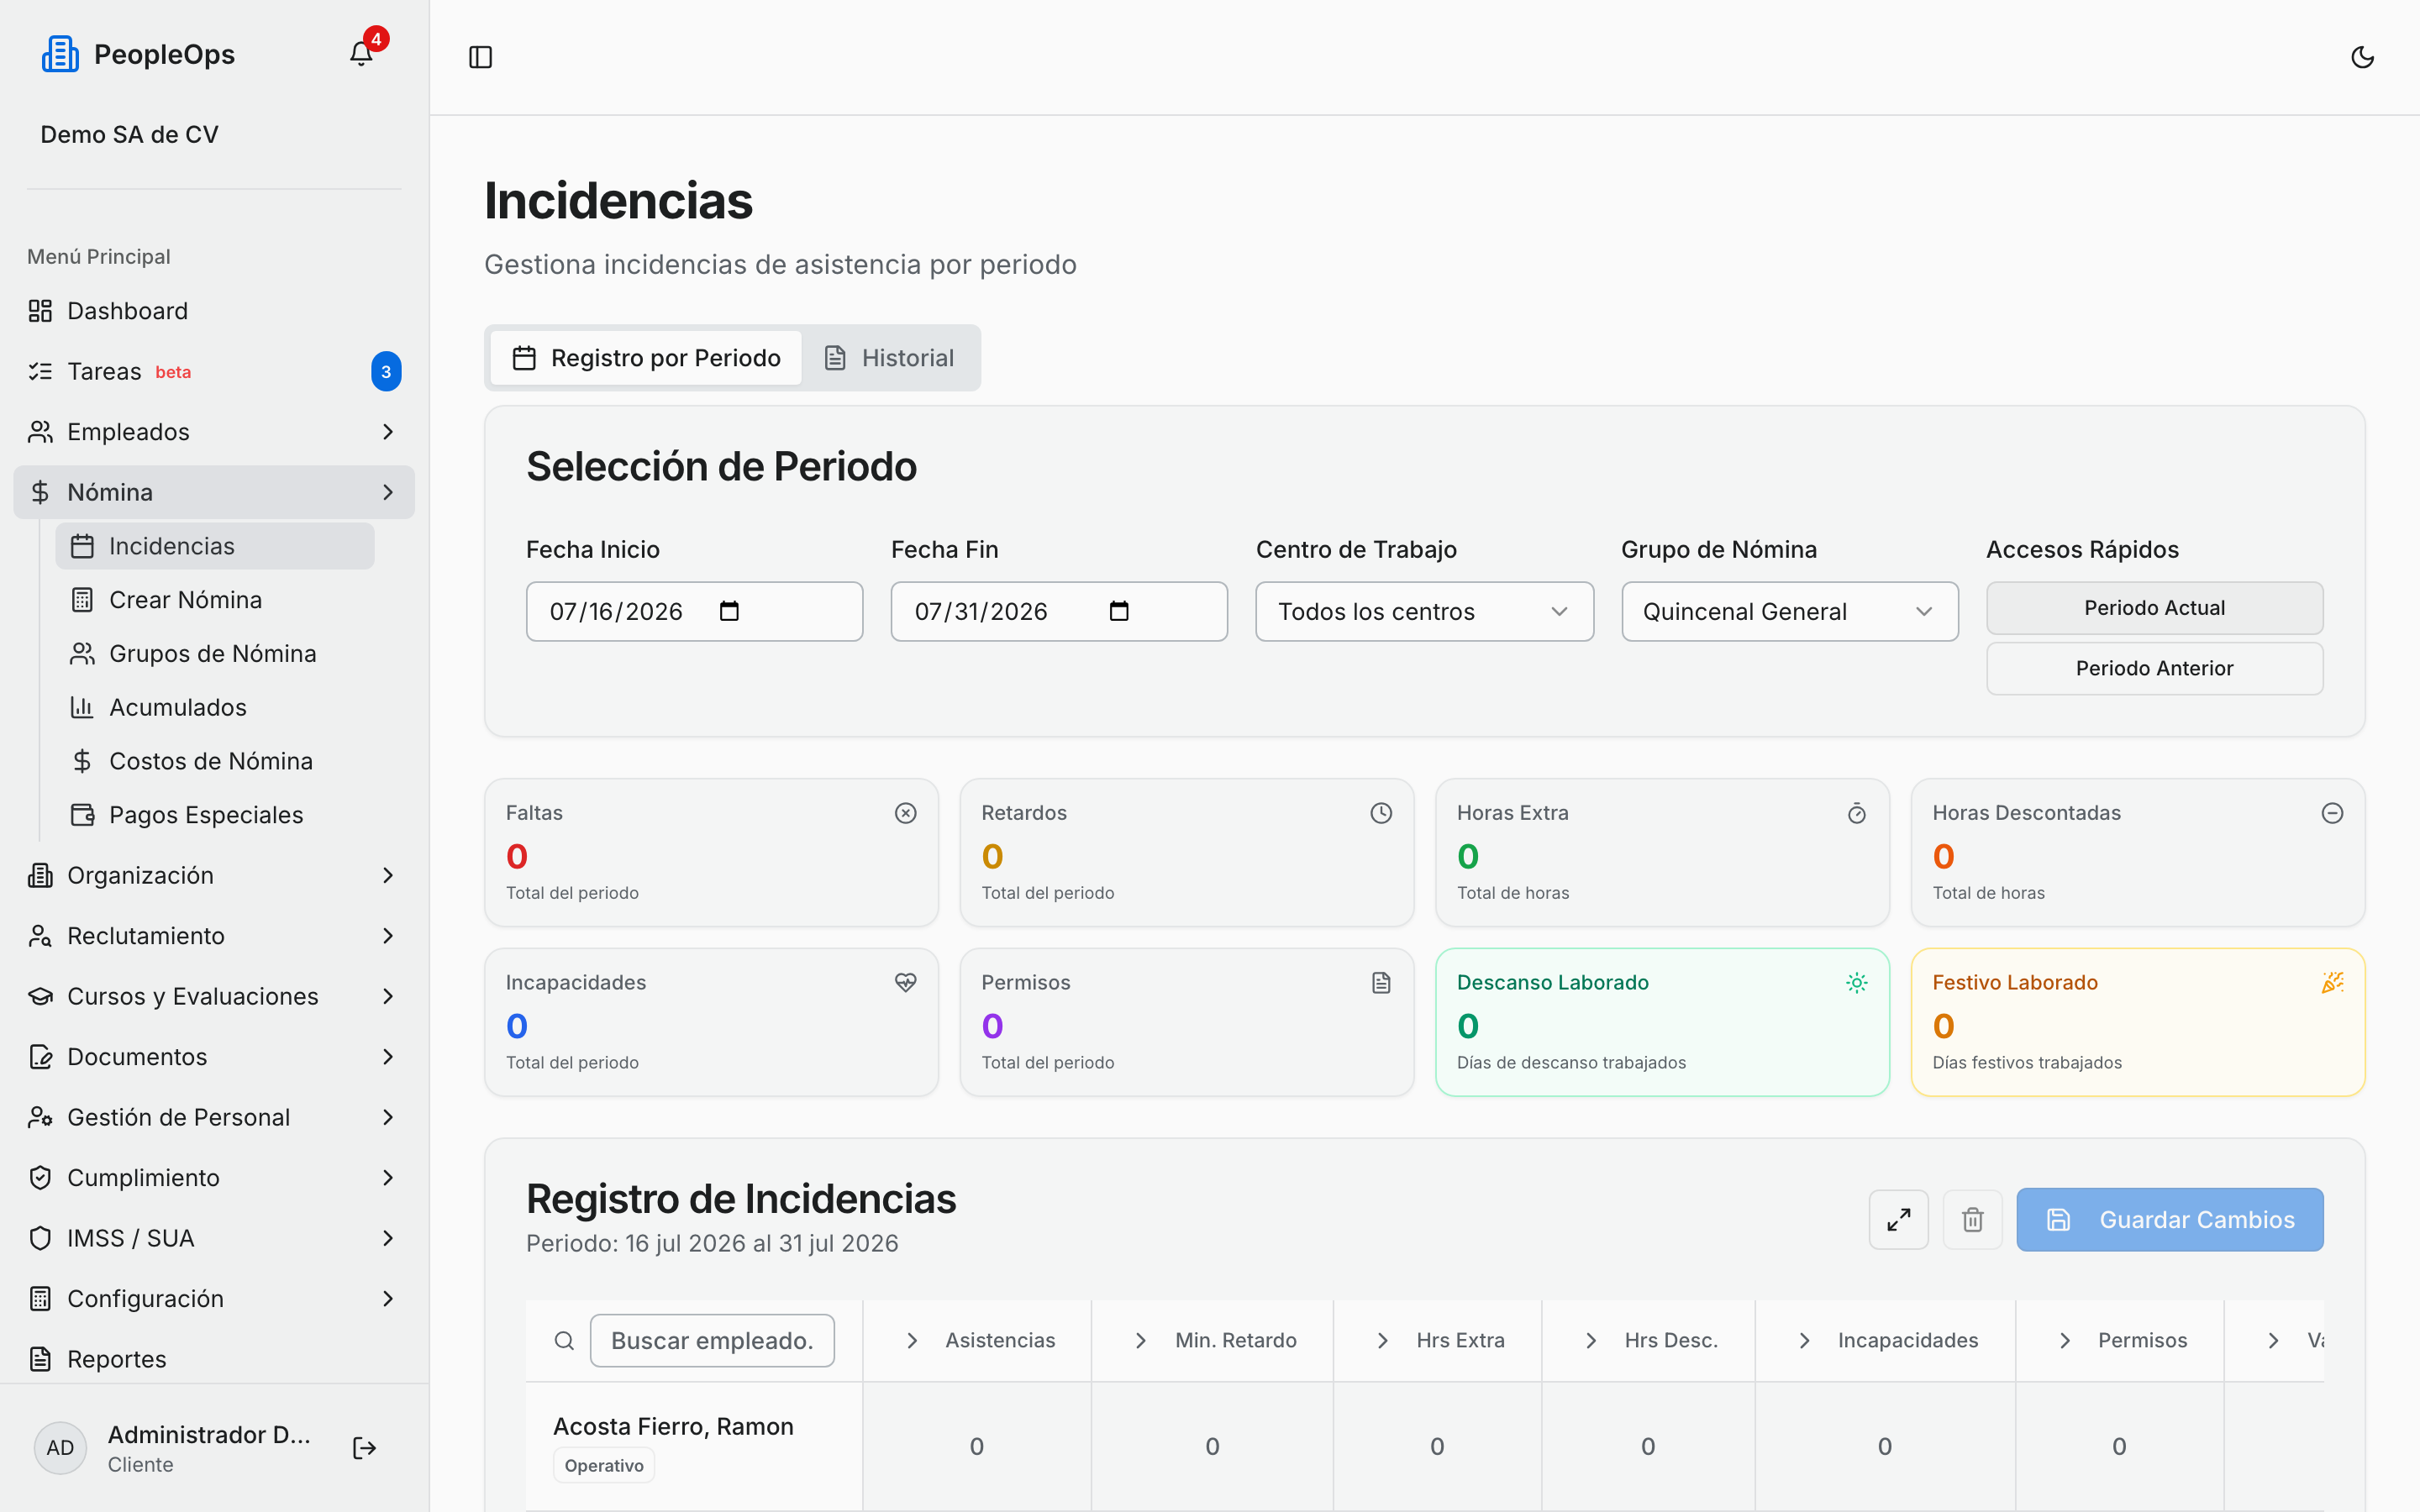Click the Incapacidades heart pulse icon
The width and height of the screenshot is (2420, 1512).
pos(905,983)
